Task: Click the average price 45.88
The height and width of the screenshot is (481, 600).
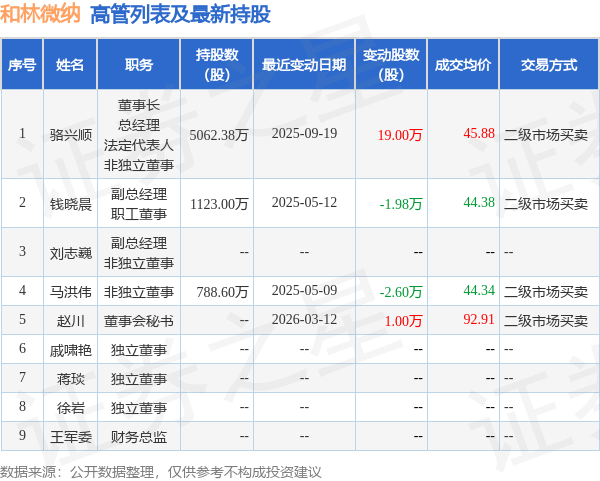Action: point(479,134)
